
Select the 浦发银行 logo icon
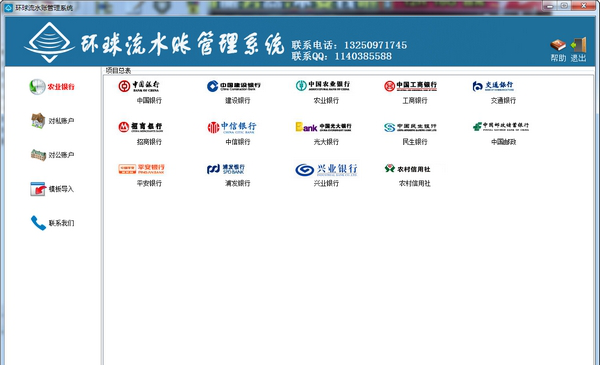point(226,169)
